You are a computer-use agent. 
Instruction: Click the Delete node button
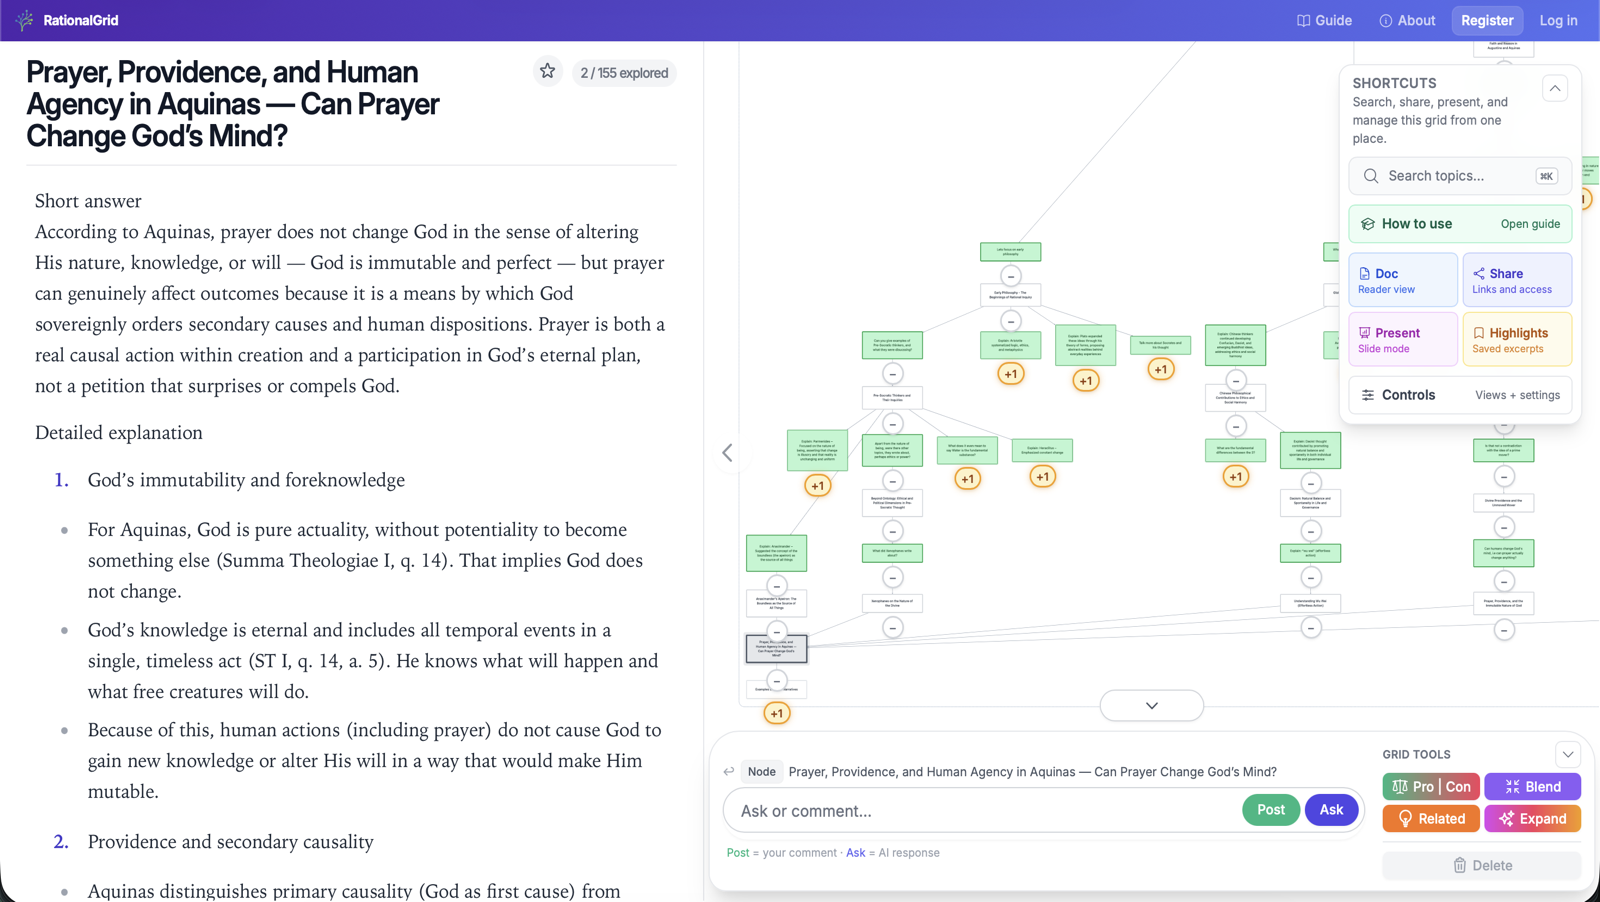(1481, 865)
